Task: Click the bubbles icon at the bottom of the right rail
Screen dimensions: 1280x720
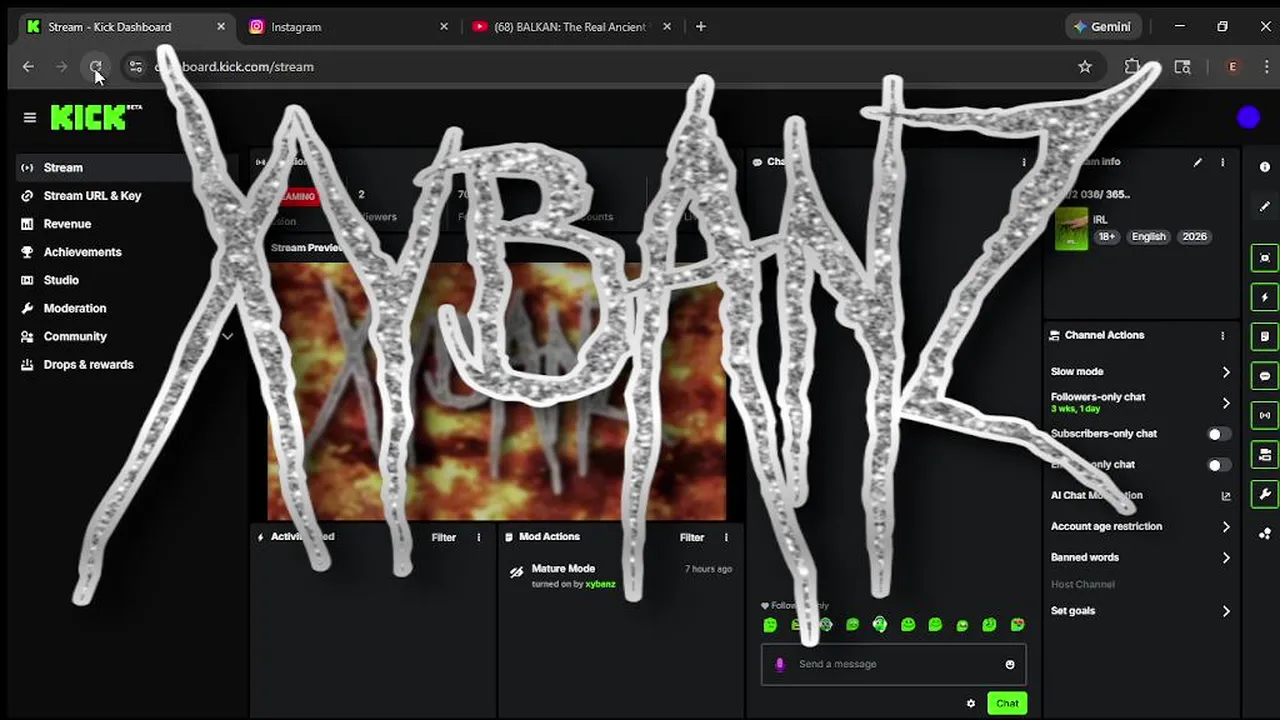Action: pyautogui.click(x=1265, y=533)
